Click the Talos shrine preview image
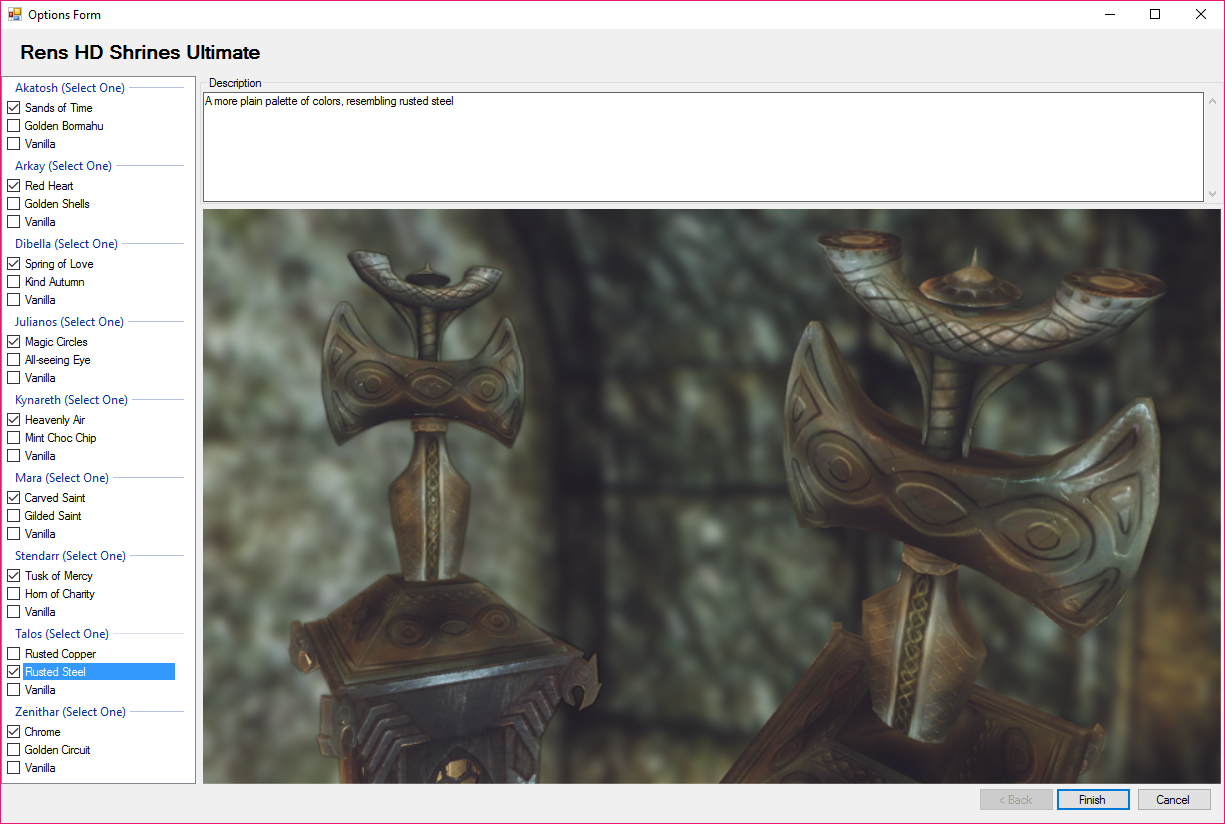The width and height of the screenshot is (1225, 824). [712, 496]
